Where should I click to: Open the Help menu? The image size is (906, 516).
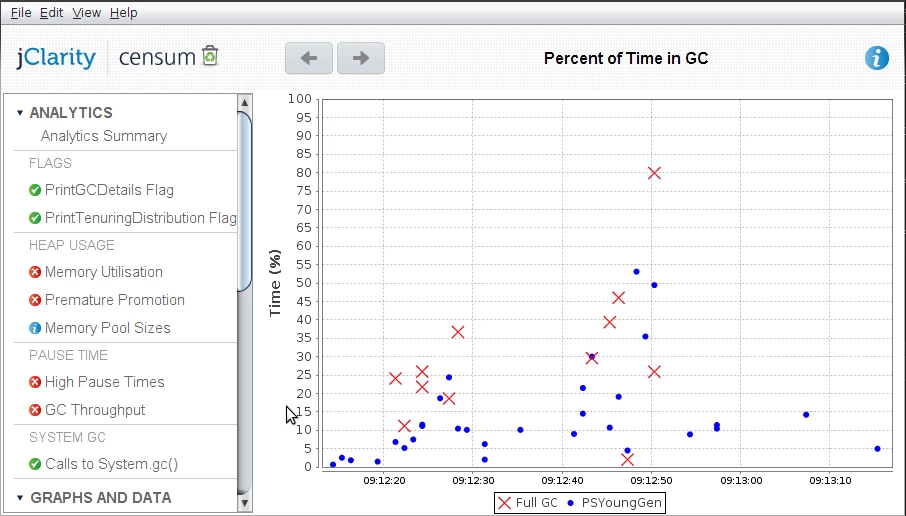[124, 13]
